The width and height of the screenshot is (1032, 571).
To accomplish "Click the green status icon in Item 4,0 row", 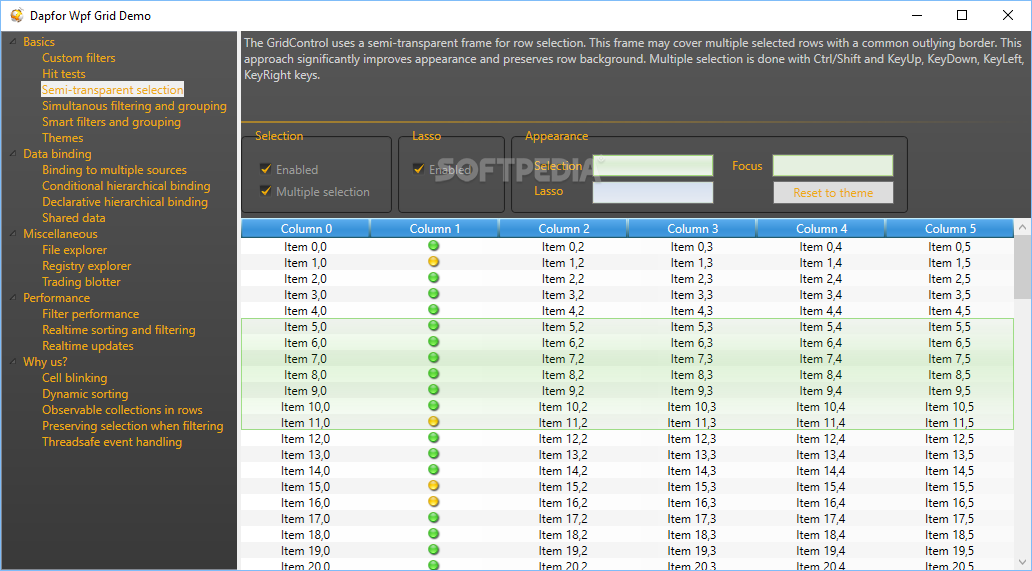I will pos(433,310).
